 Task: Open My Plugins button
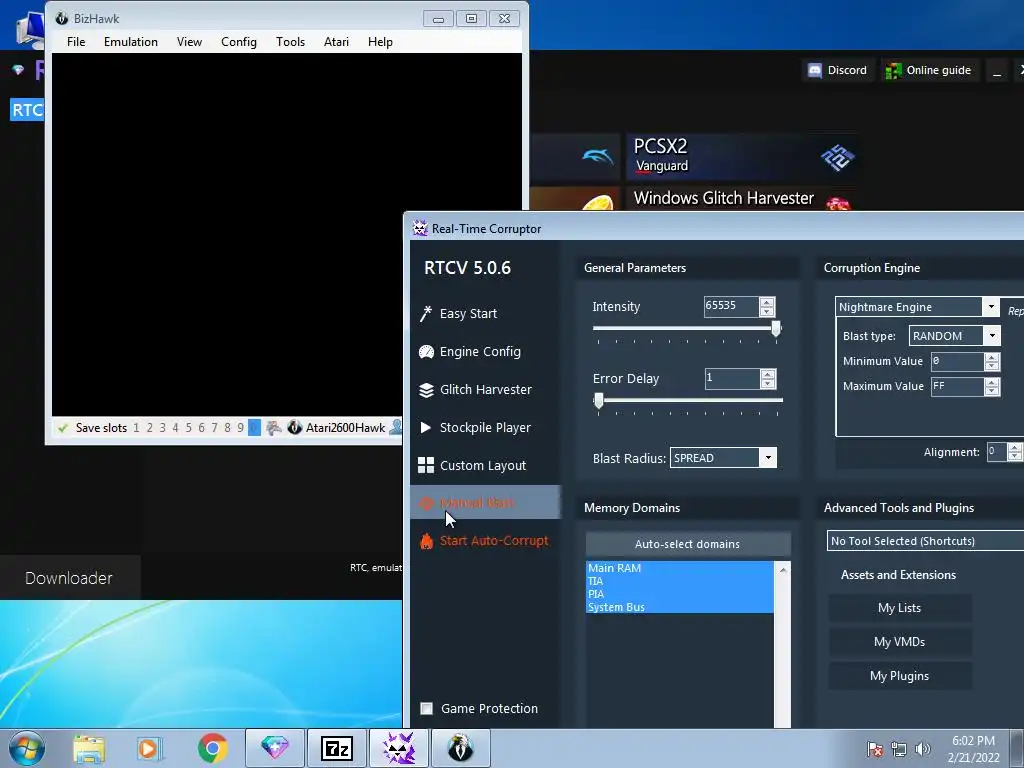pos(899,676)
